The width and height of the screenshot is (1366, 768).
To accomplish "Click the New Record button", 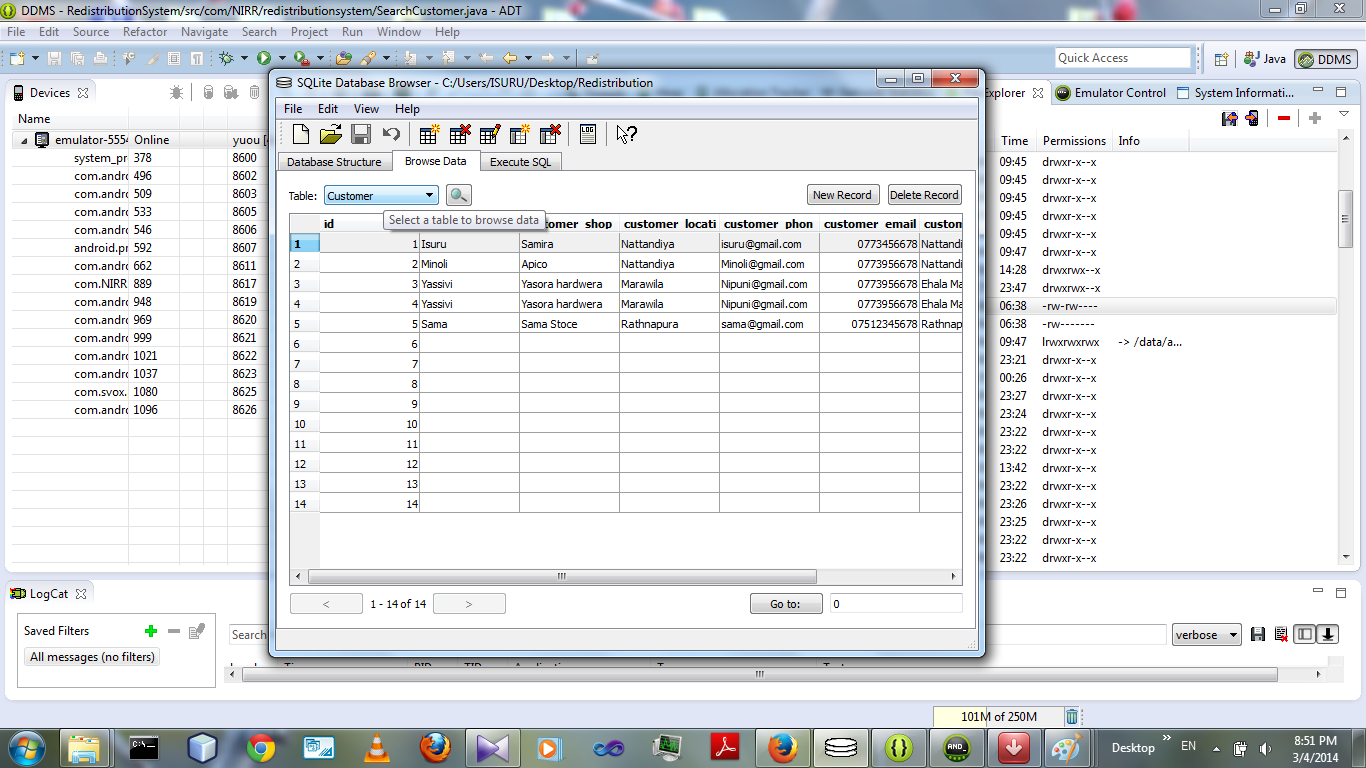I will (x=842, y=195).
